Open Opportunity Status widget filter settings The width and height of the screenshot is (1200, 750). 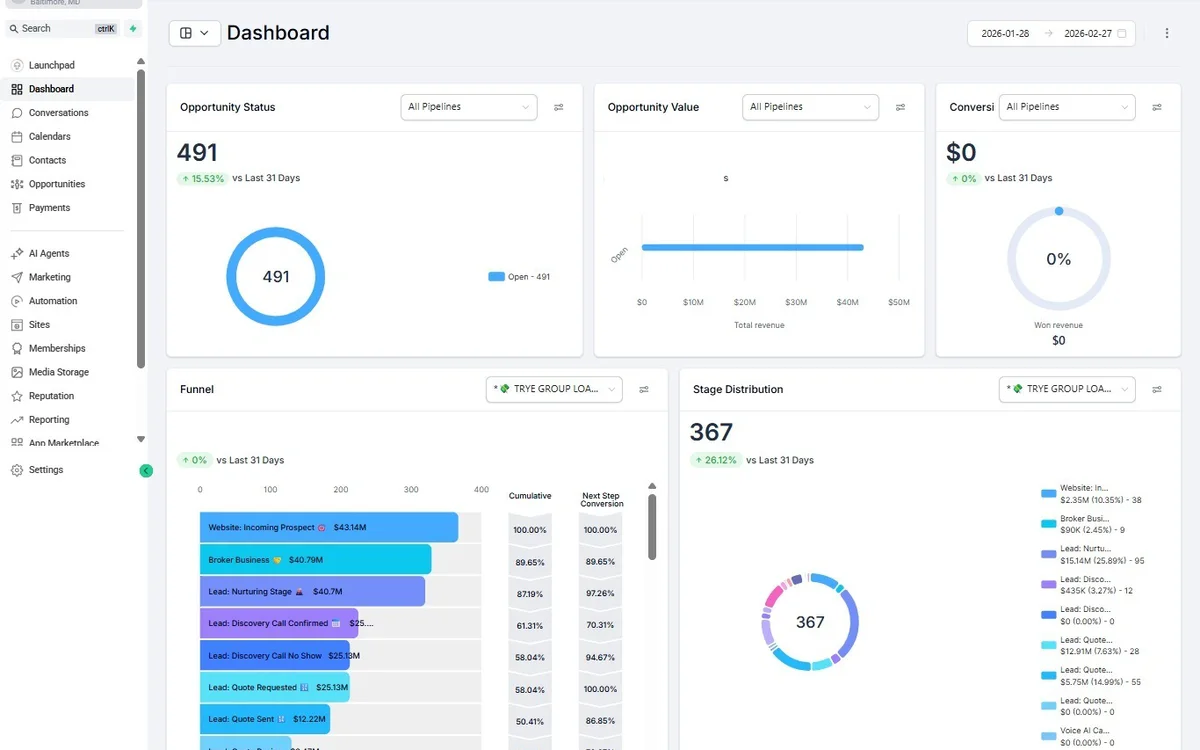coord(559,107)
